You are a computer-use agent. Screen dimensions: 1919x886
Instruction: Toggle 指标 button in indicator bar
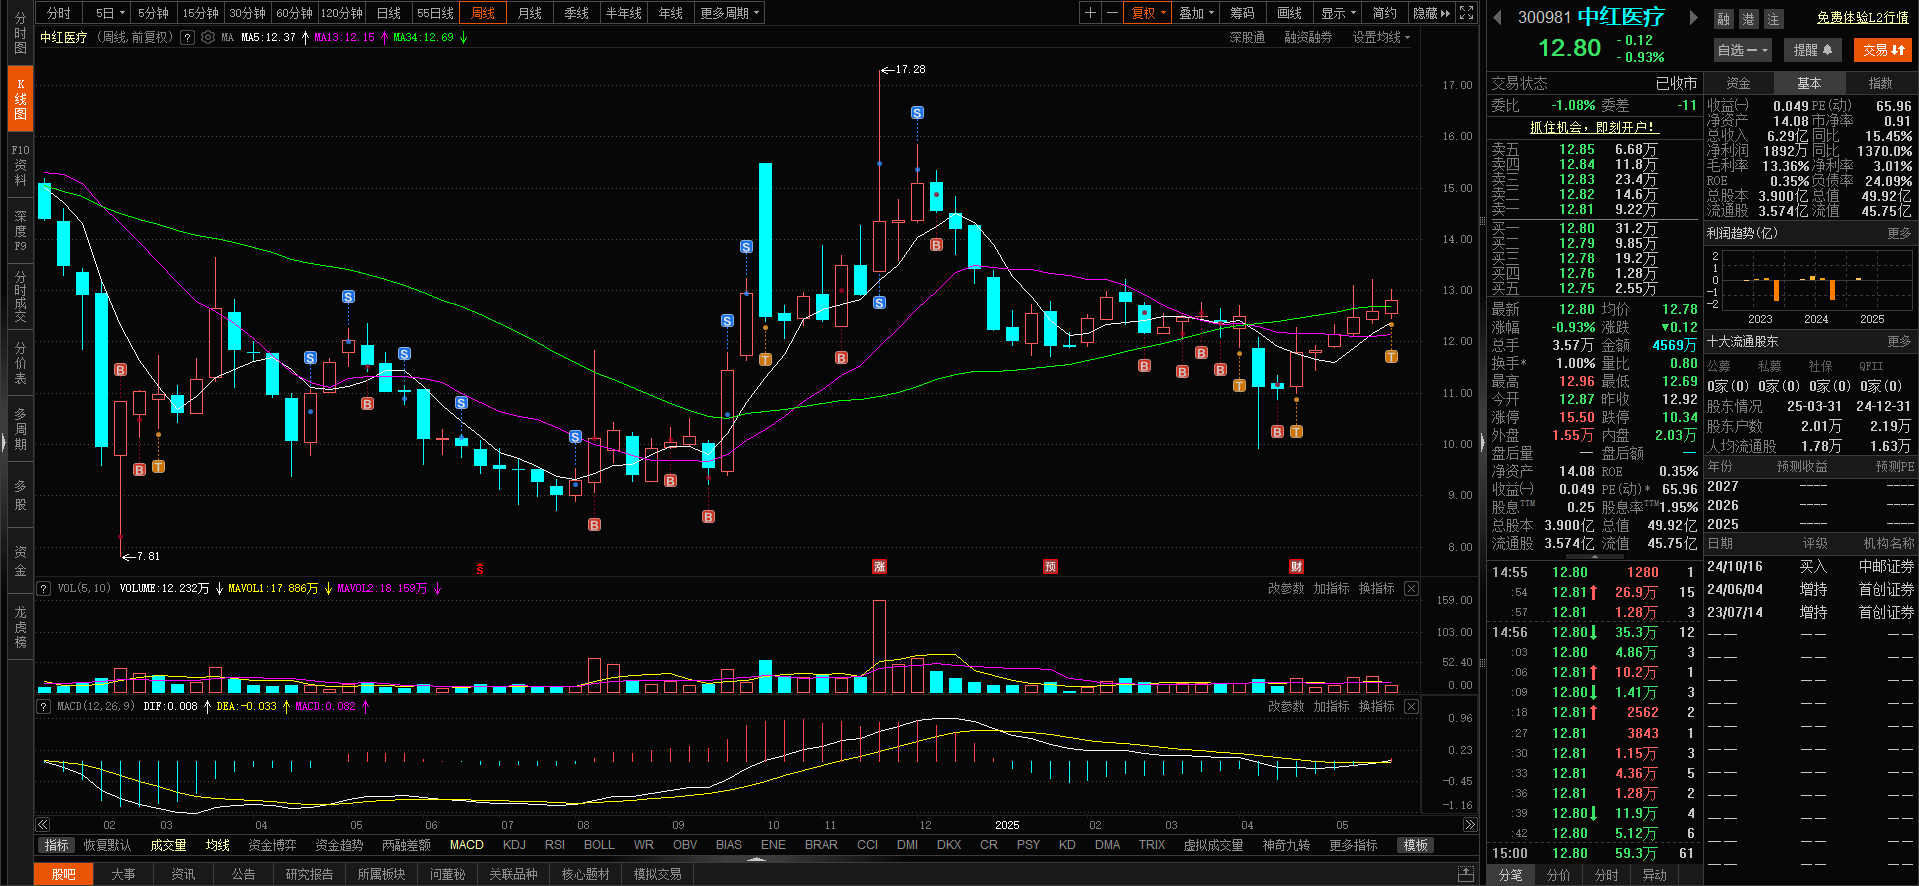57,845
